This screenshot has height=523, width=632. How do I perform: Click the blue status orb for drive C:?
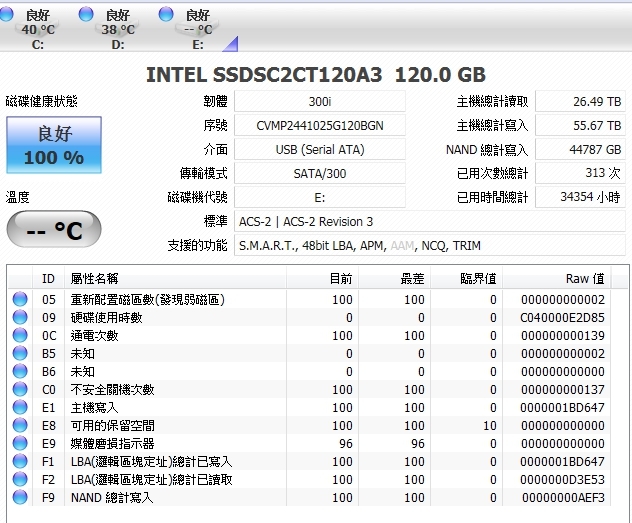pos(6,15)
